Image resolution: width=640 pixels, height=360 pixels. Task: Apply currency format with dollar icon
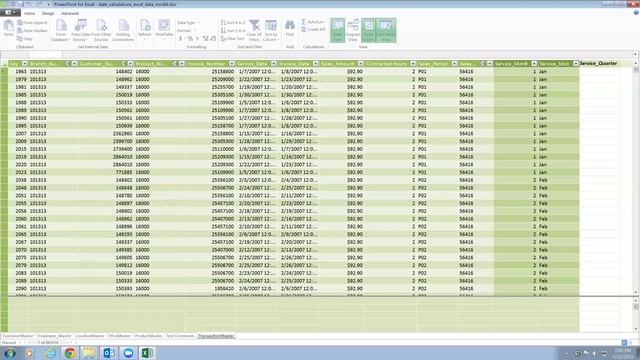(181, 38)
